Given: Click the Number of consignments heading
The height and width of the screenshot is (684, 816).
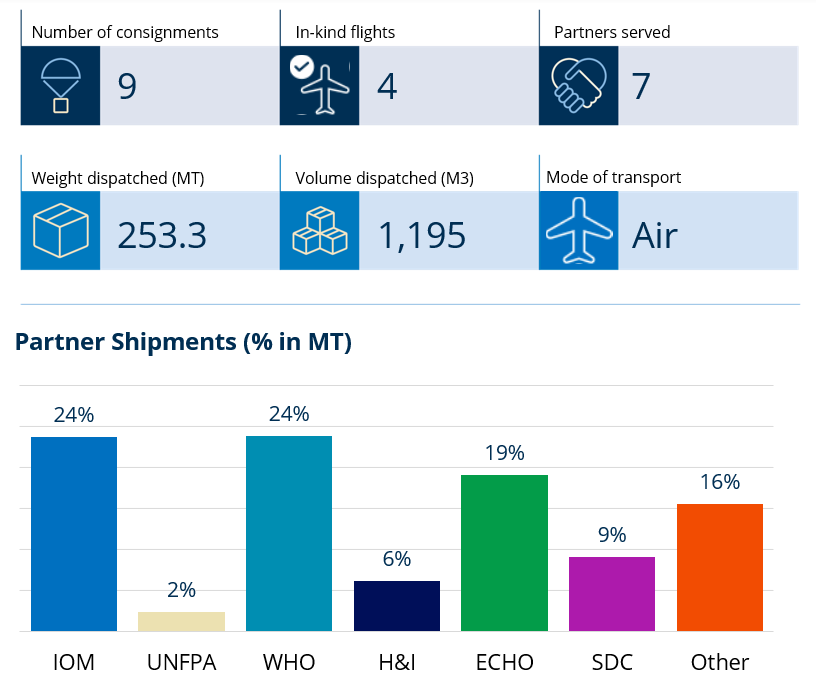Looking at the screenshot, I should pyautogui.click(x=125, y=32).
